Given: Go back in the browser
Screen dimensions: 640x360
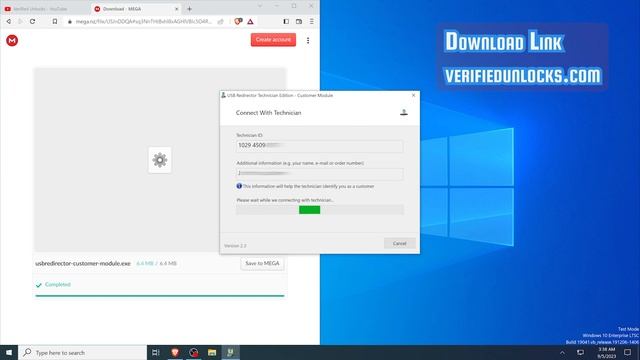Looking at the screenshot, I should [x=9, y=21].
